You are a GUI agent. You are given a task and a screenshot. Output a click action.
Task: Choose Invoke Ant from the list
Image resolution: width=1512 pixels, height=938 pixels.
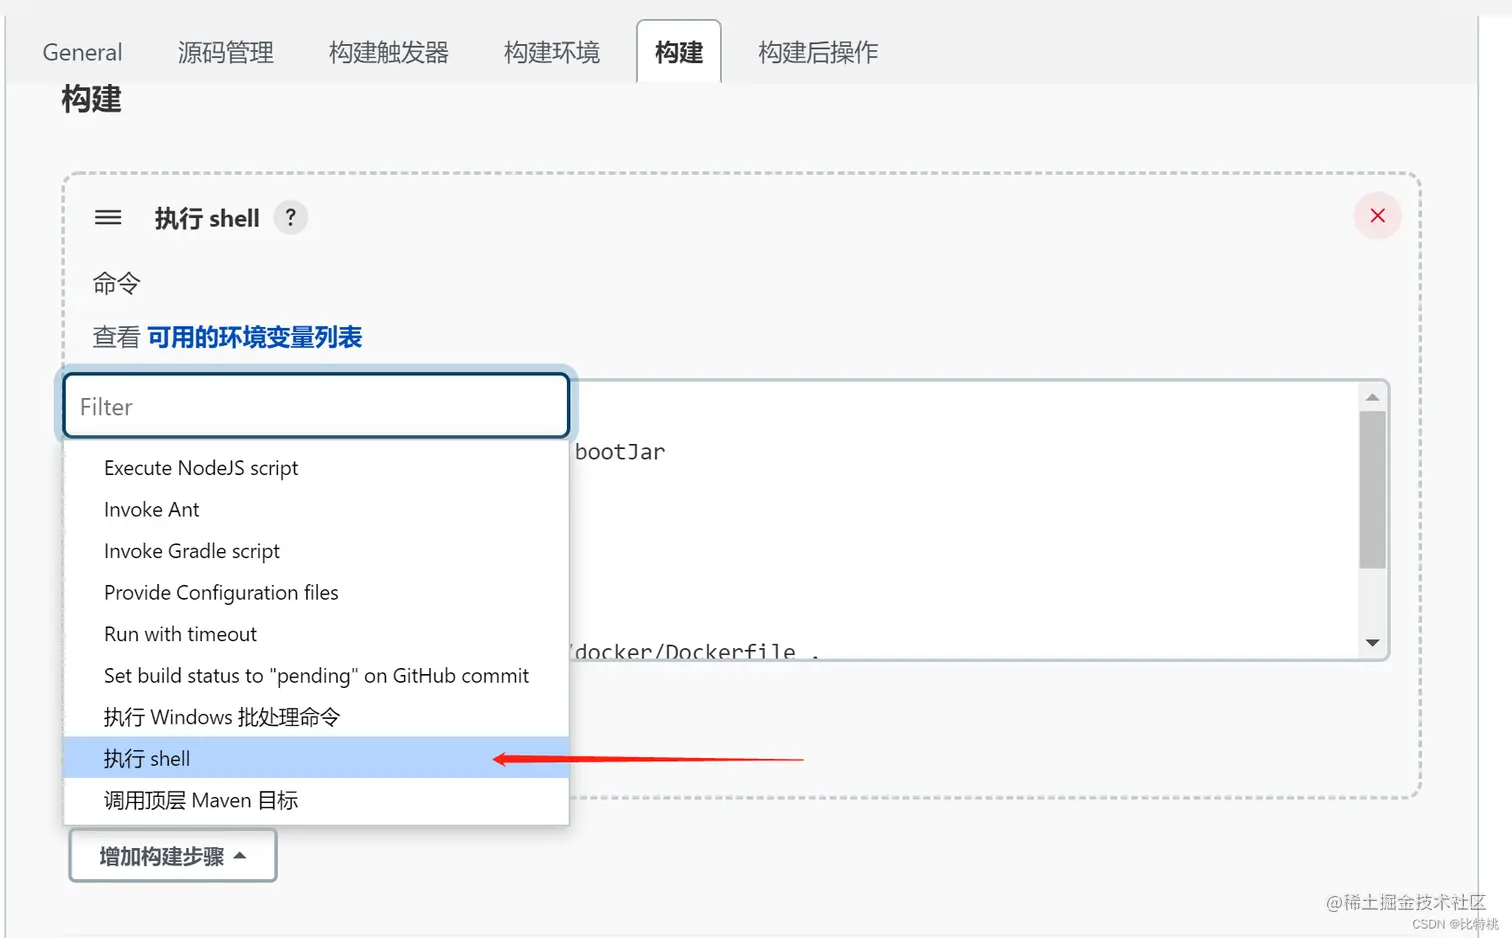(316, 510)
